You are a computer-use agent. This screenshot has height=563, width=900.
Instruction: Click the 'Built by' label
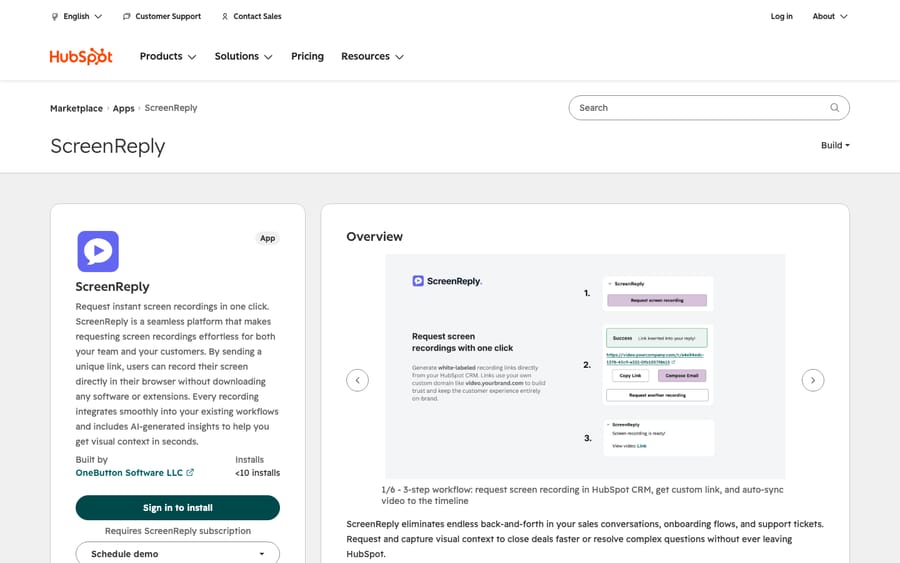[92, 460]
